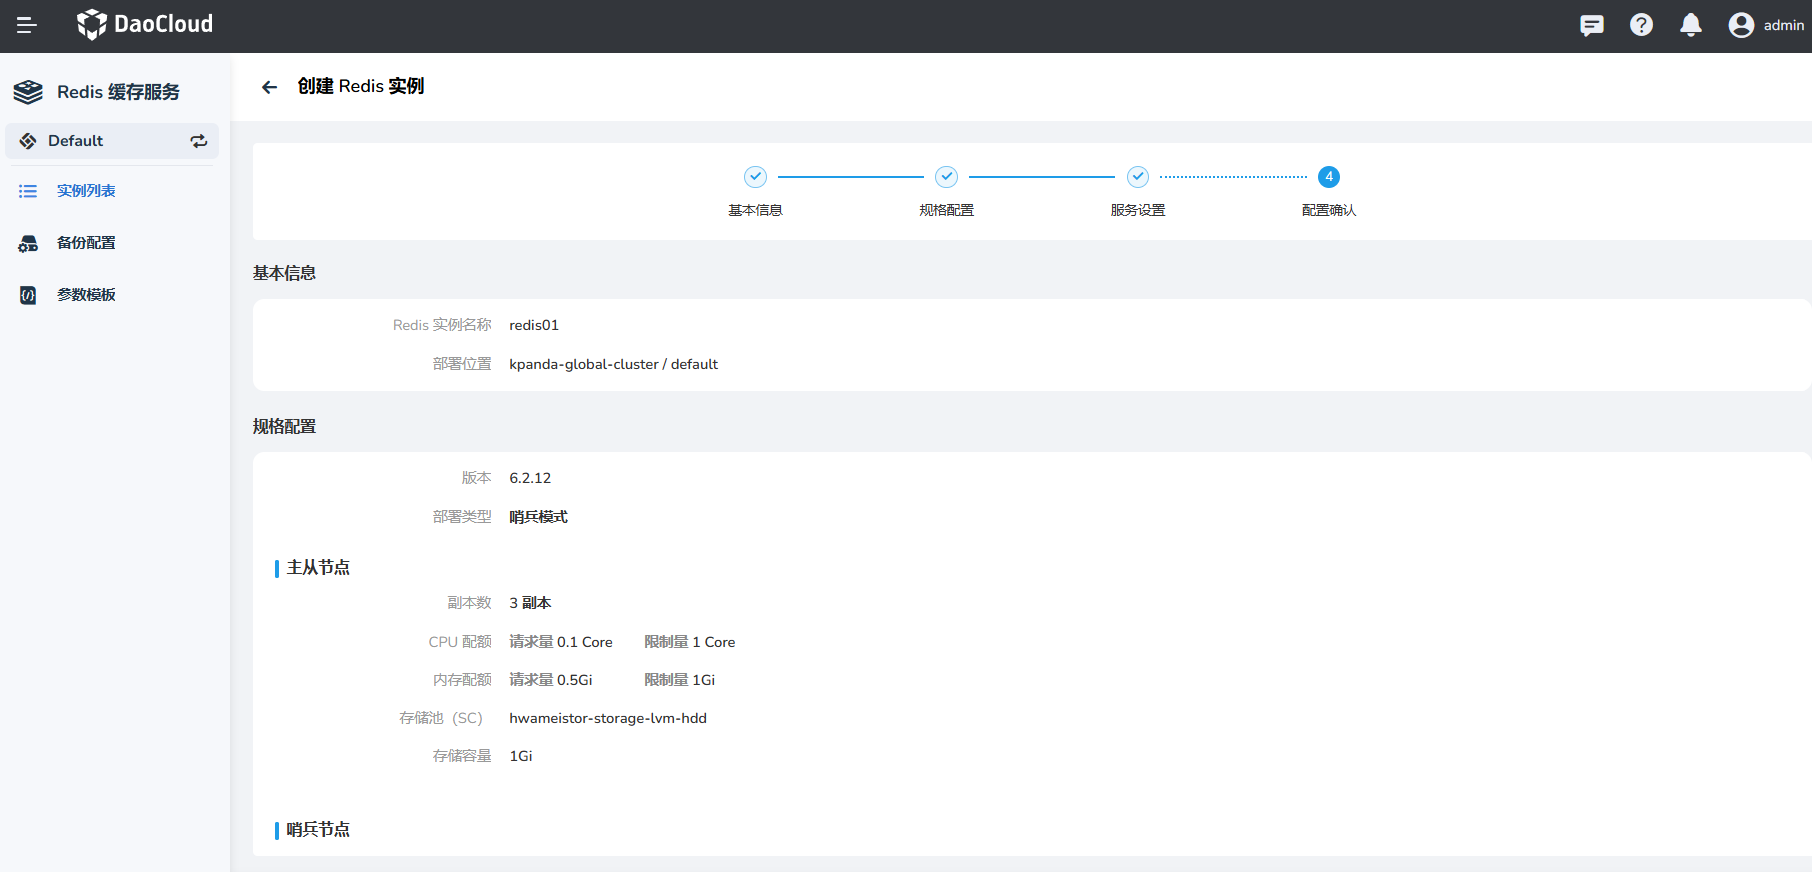Click the DaoCloud logo
This screenshot has width=1812, height=872.
(x=145, y=24)
